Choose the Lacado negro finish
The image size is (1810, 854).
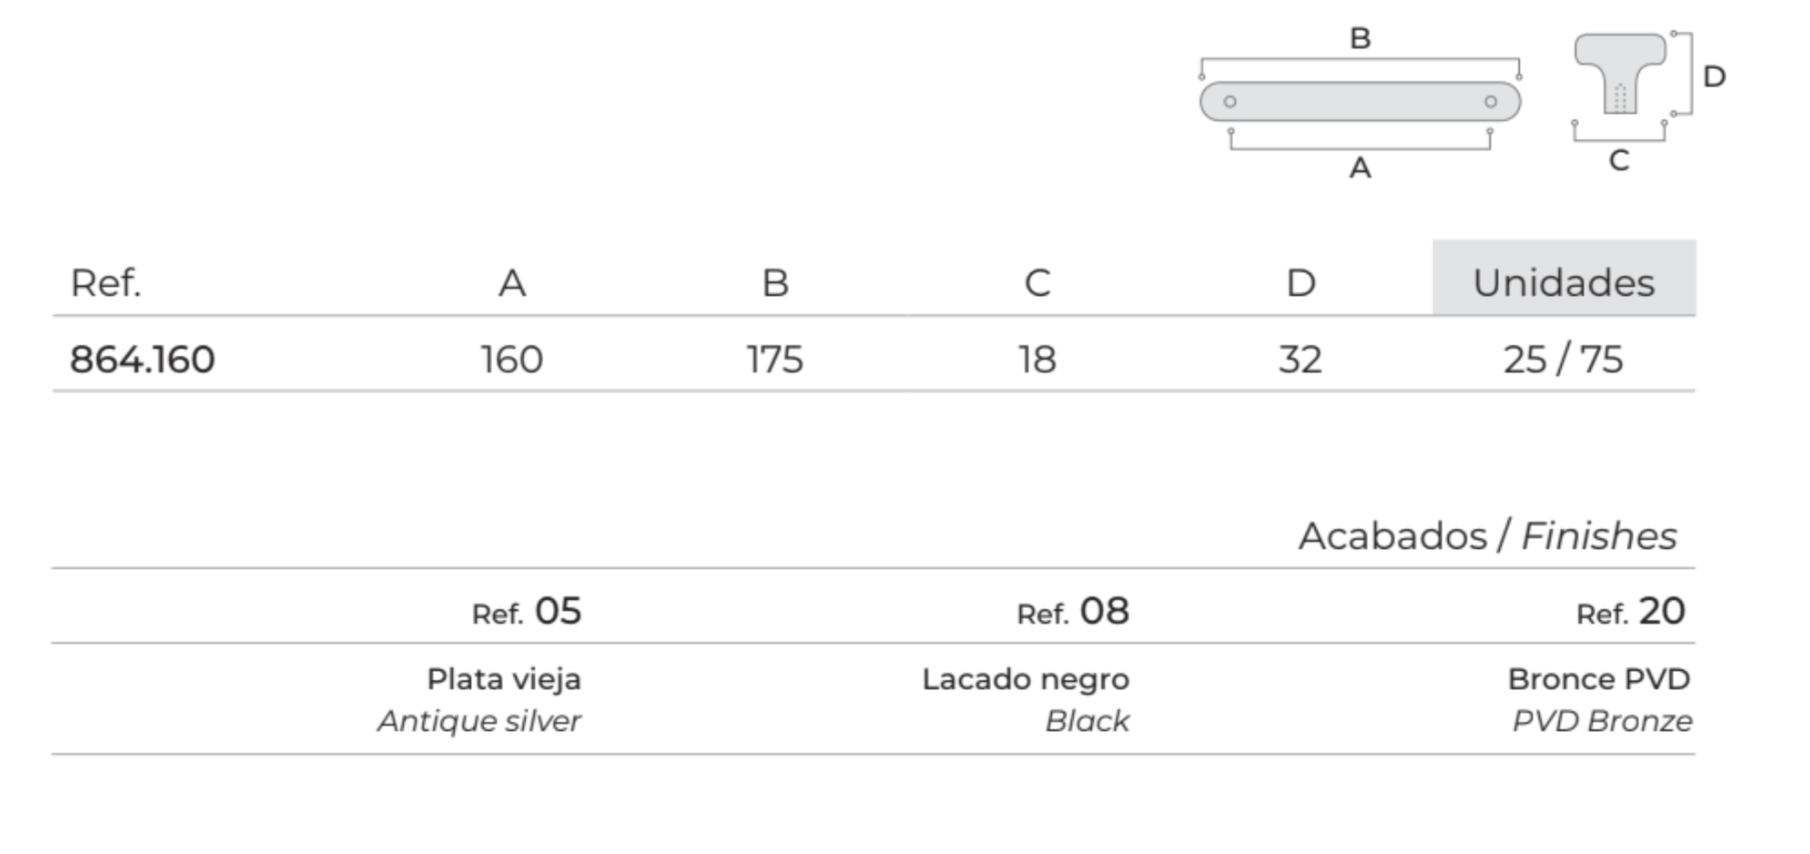click(x=1025, y=679)
